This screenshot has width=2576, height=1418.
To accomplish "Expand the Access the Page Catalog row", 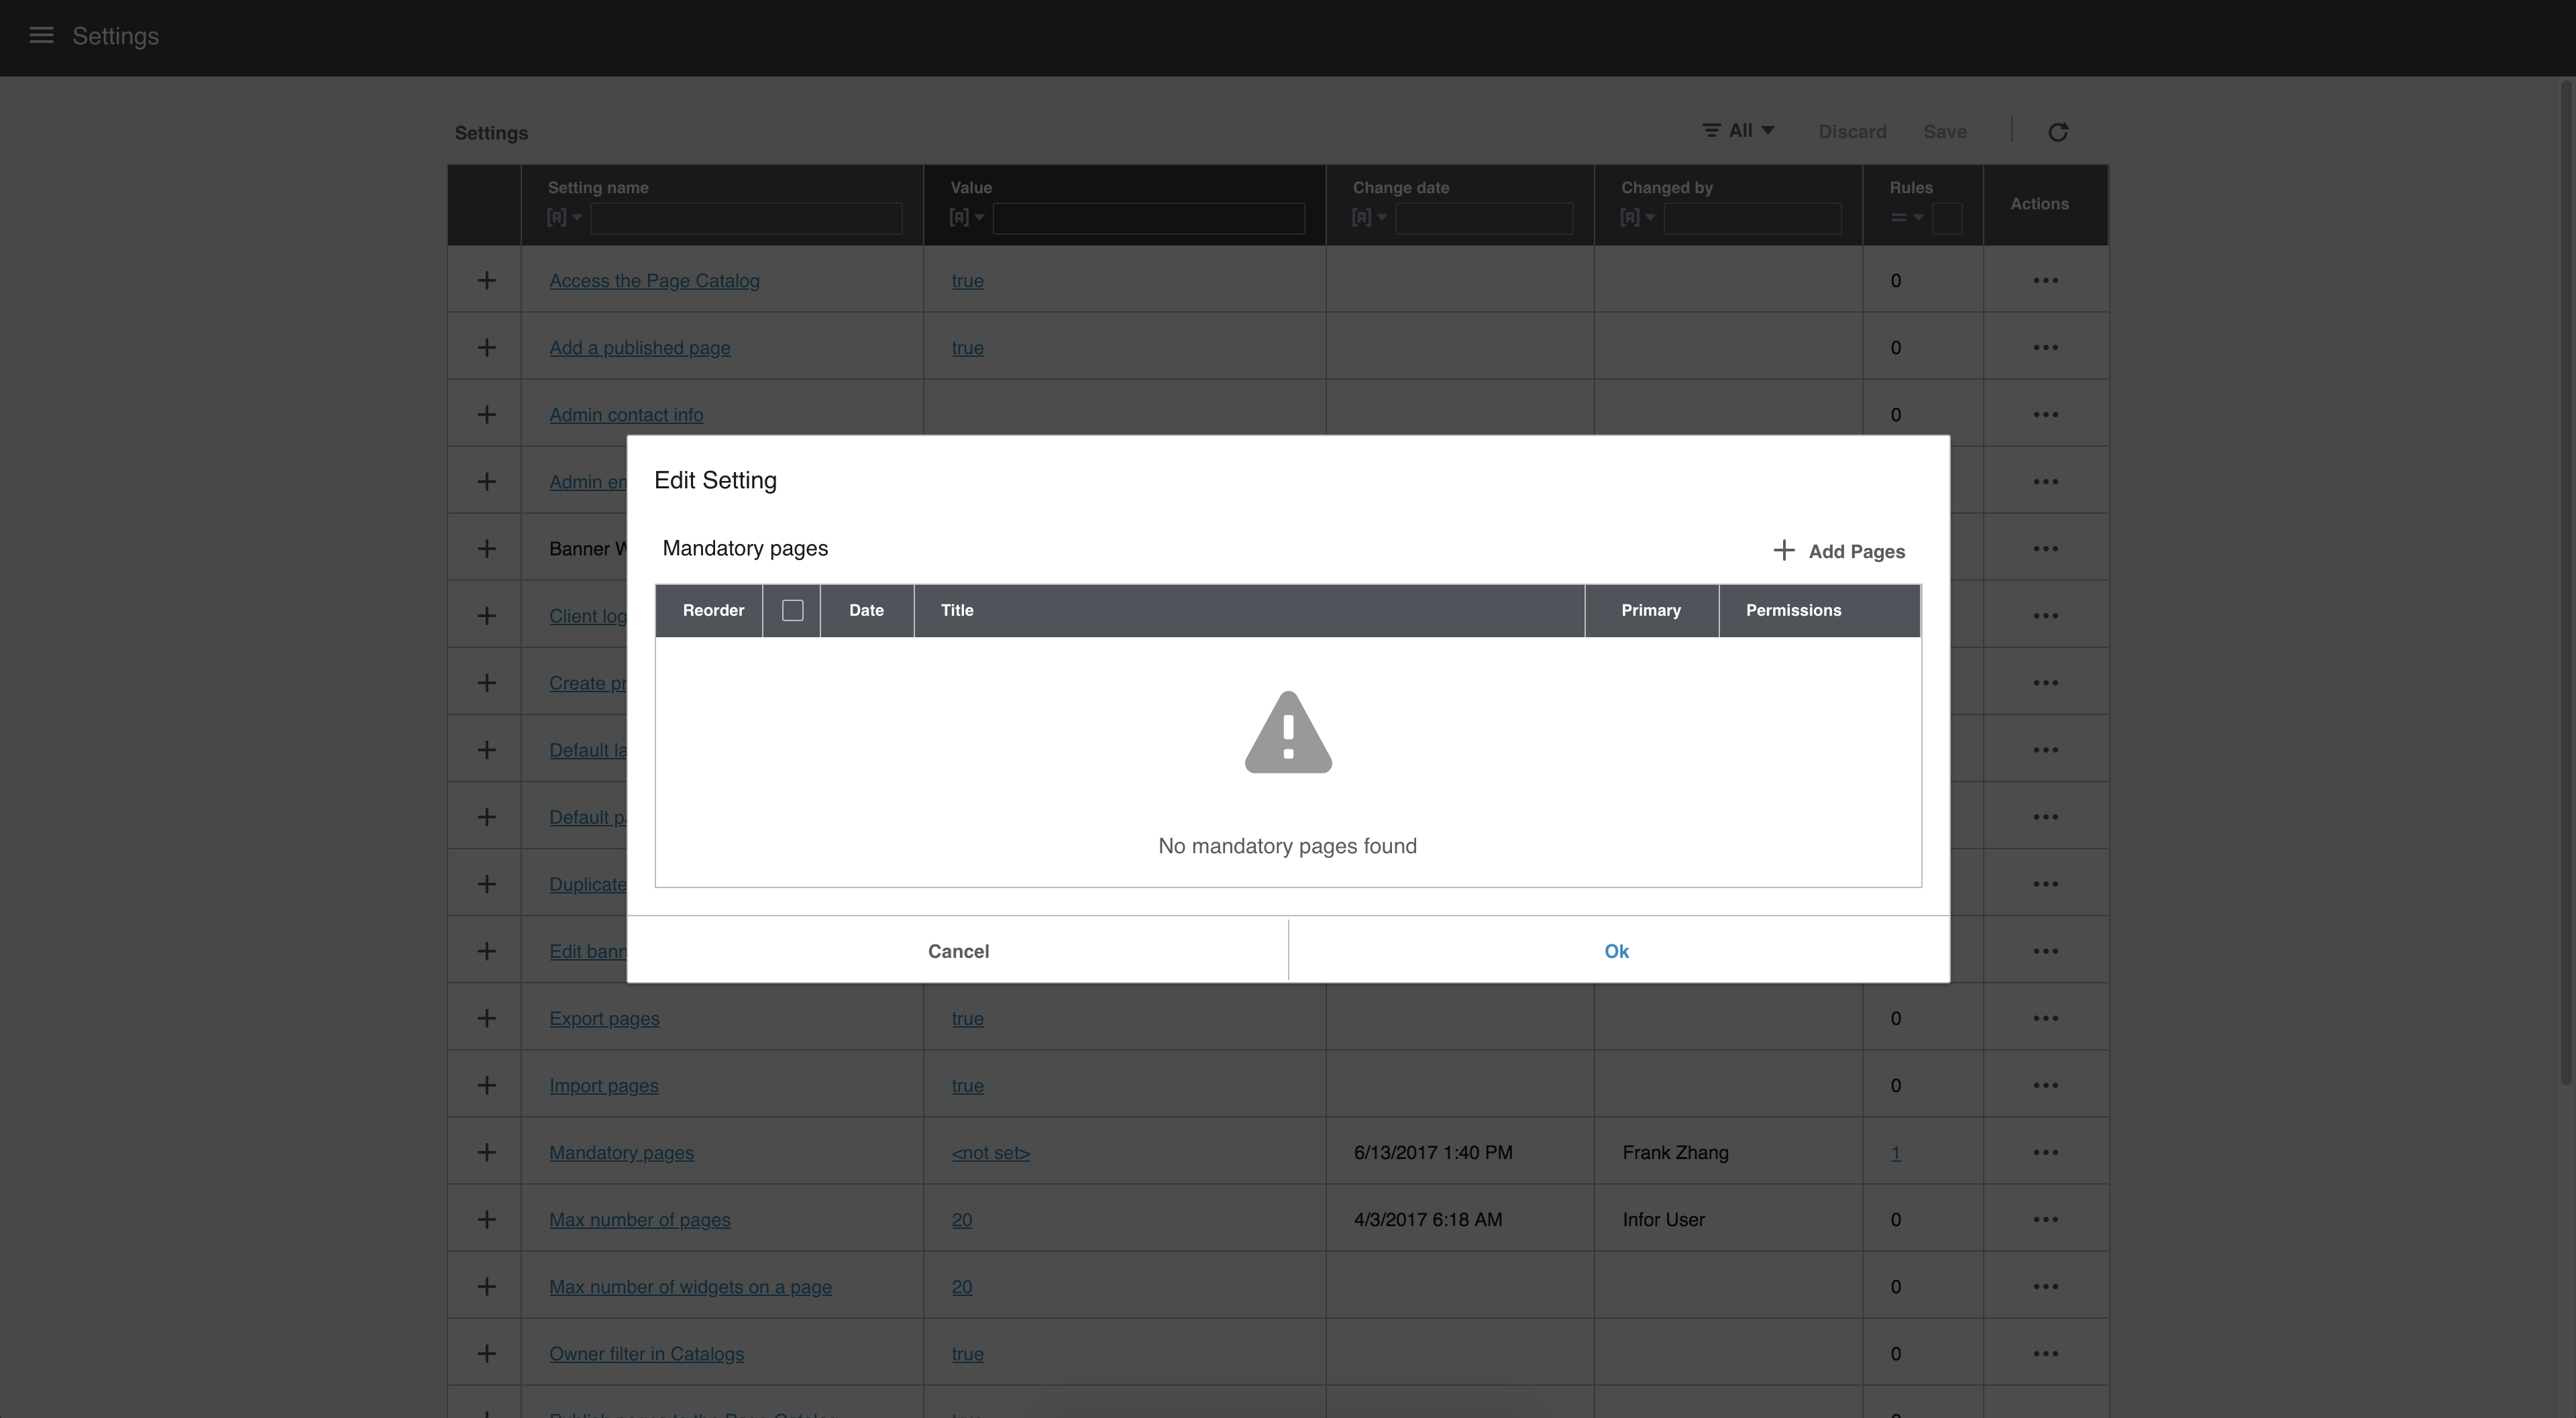I will [486, 281].
